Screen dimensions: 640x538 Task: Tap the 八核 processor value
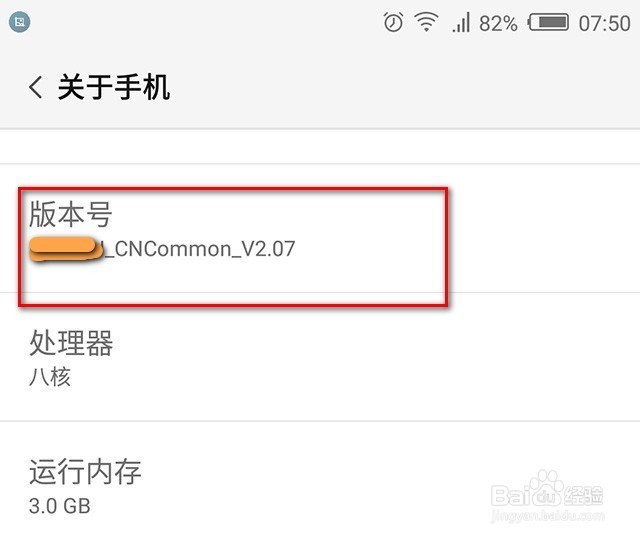click(x=50, y=376)
